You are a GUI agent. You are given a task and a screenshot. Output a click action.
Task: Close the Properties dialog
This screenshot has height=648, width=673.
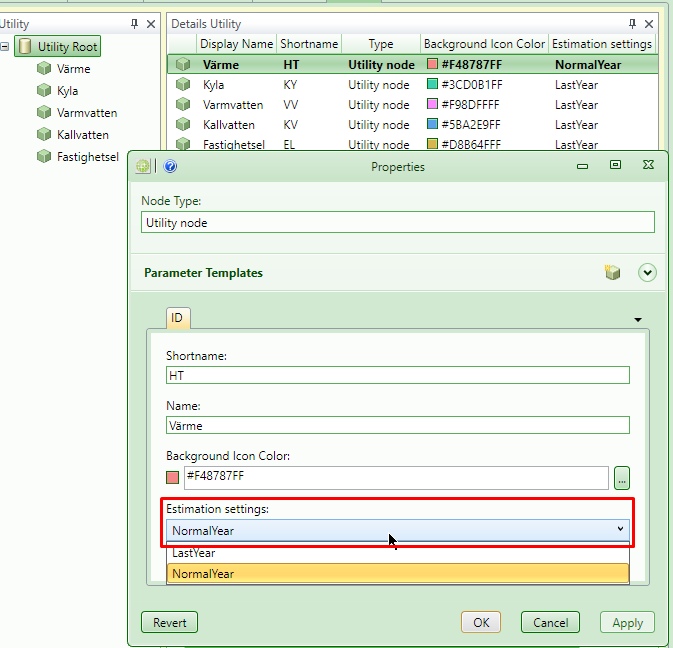pyautogui.click(x=648, y=165)
